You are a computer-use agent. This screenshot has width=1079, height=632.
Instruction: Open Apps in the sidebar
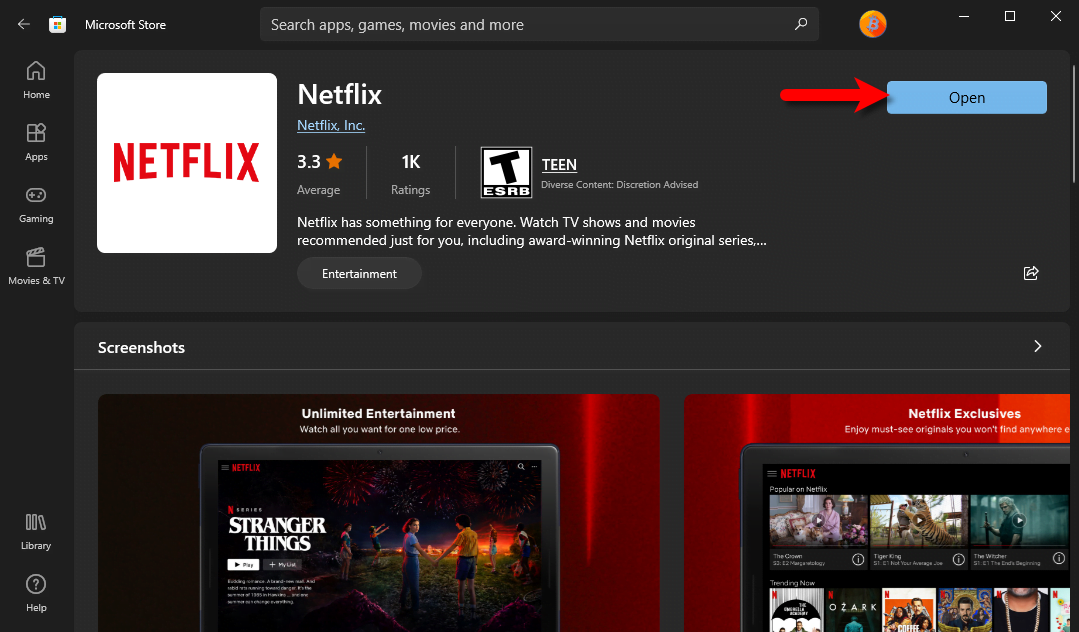click(x=36, y=143)
